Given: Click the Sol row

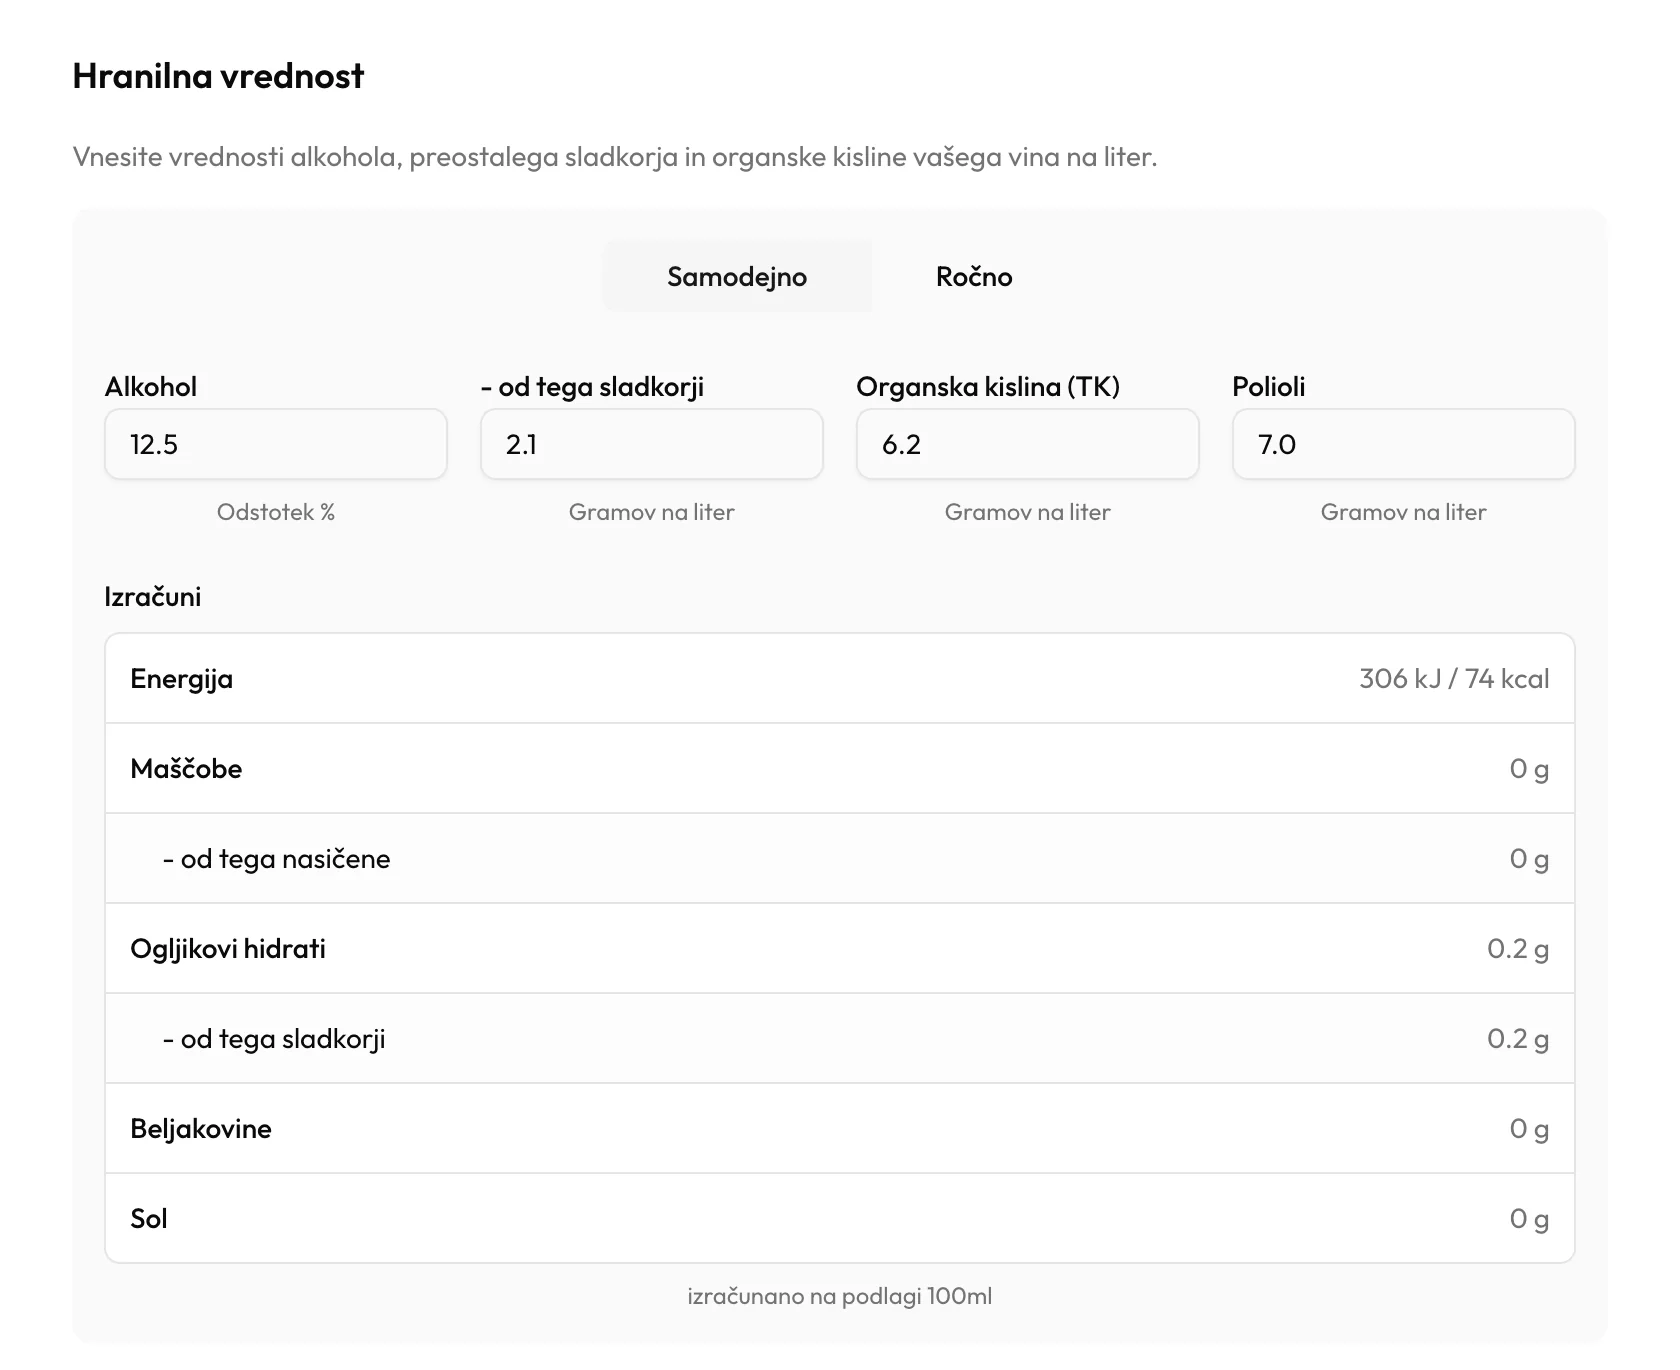Looking at the screenshot, I should pyautogui.click(x=840, y=1218).
